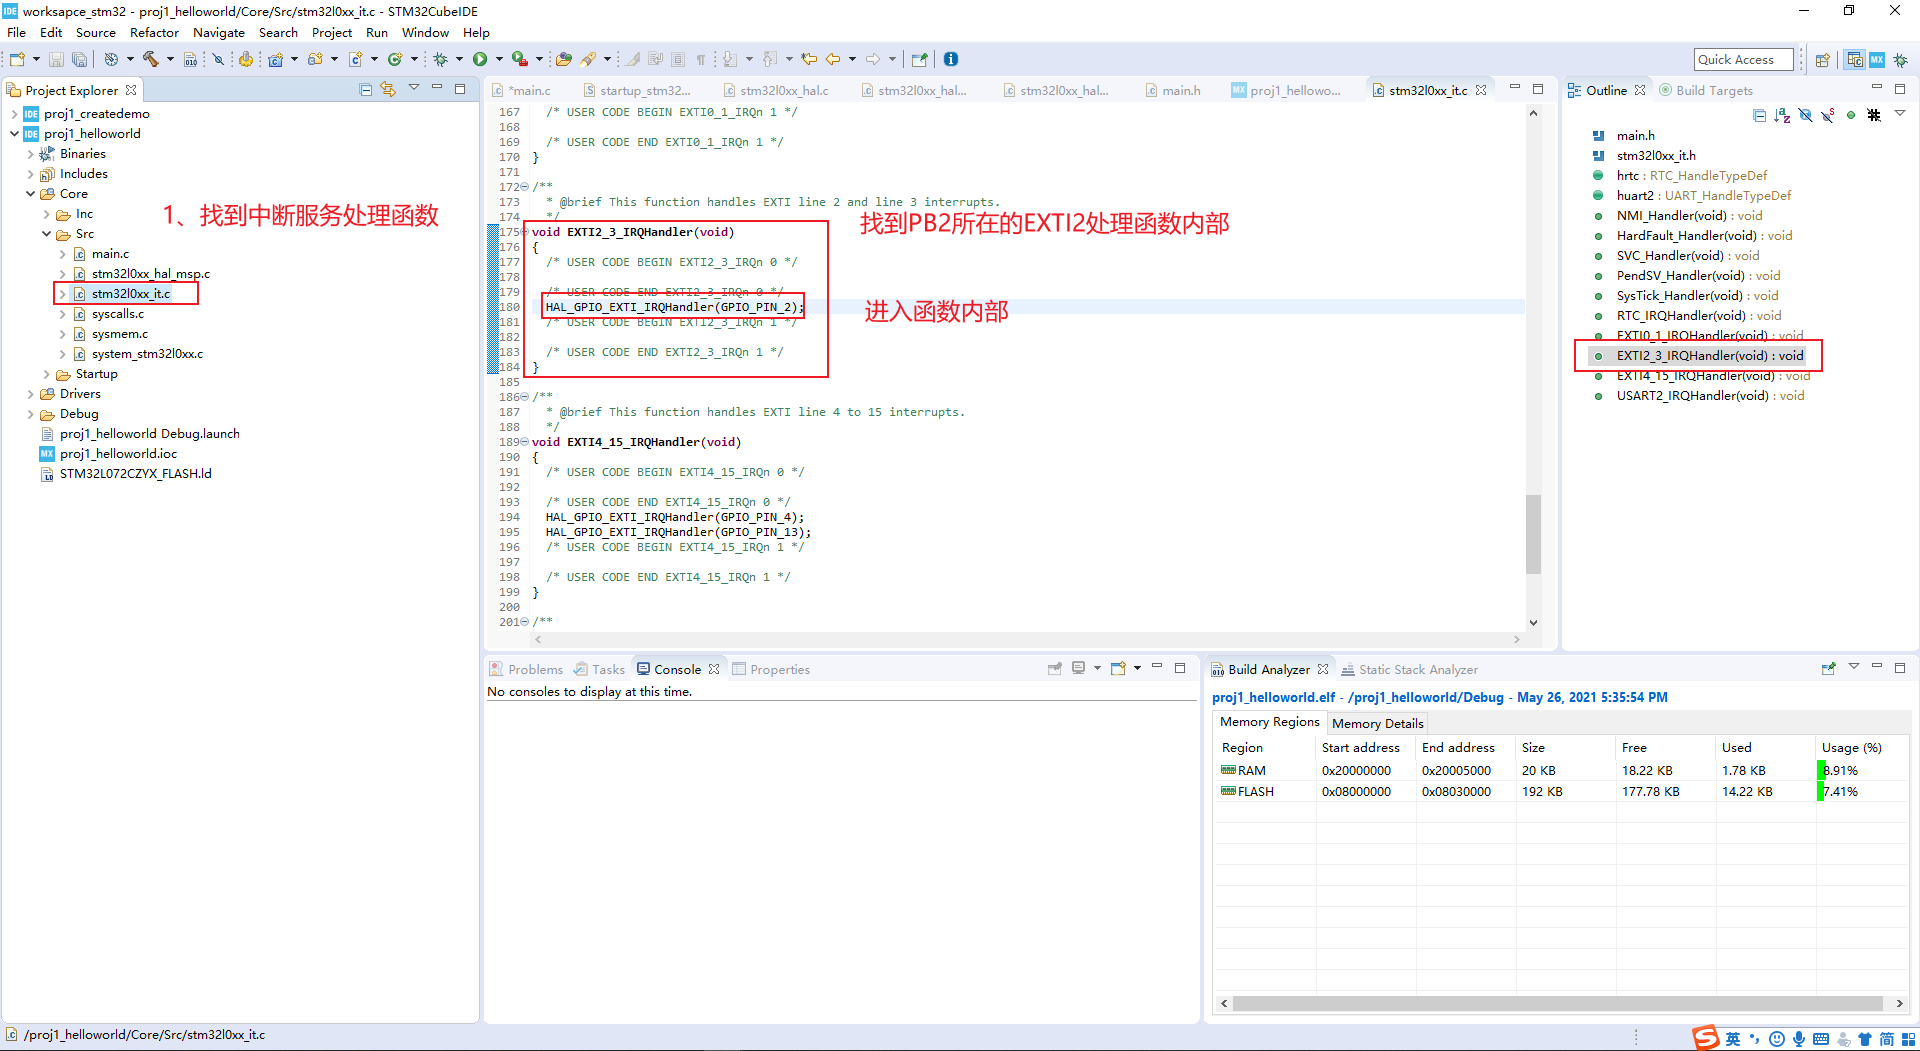
Task: Click the Build hammer icon in the toolbar
Action: (150, 59)
